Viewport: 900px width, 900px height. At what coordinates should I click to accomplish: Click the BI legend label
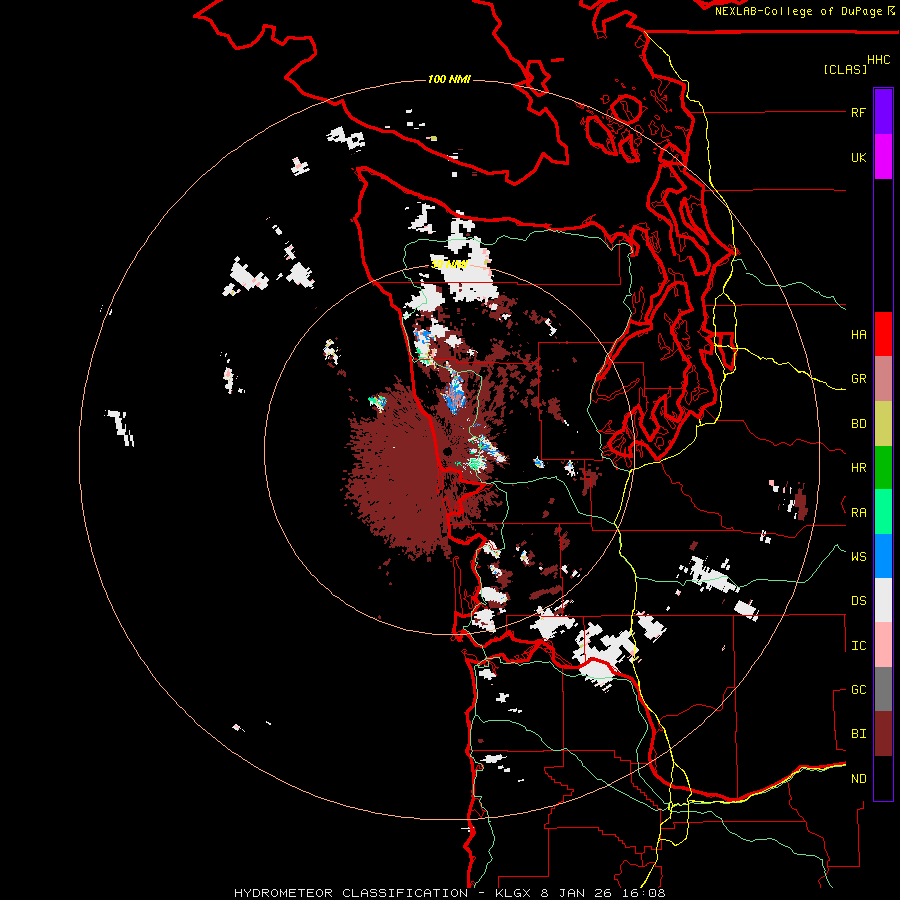858,734
